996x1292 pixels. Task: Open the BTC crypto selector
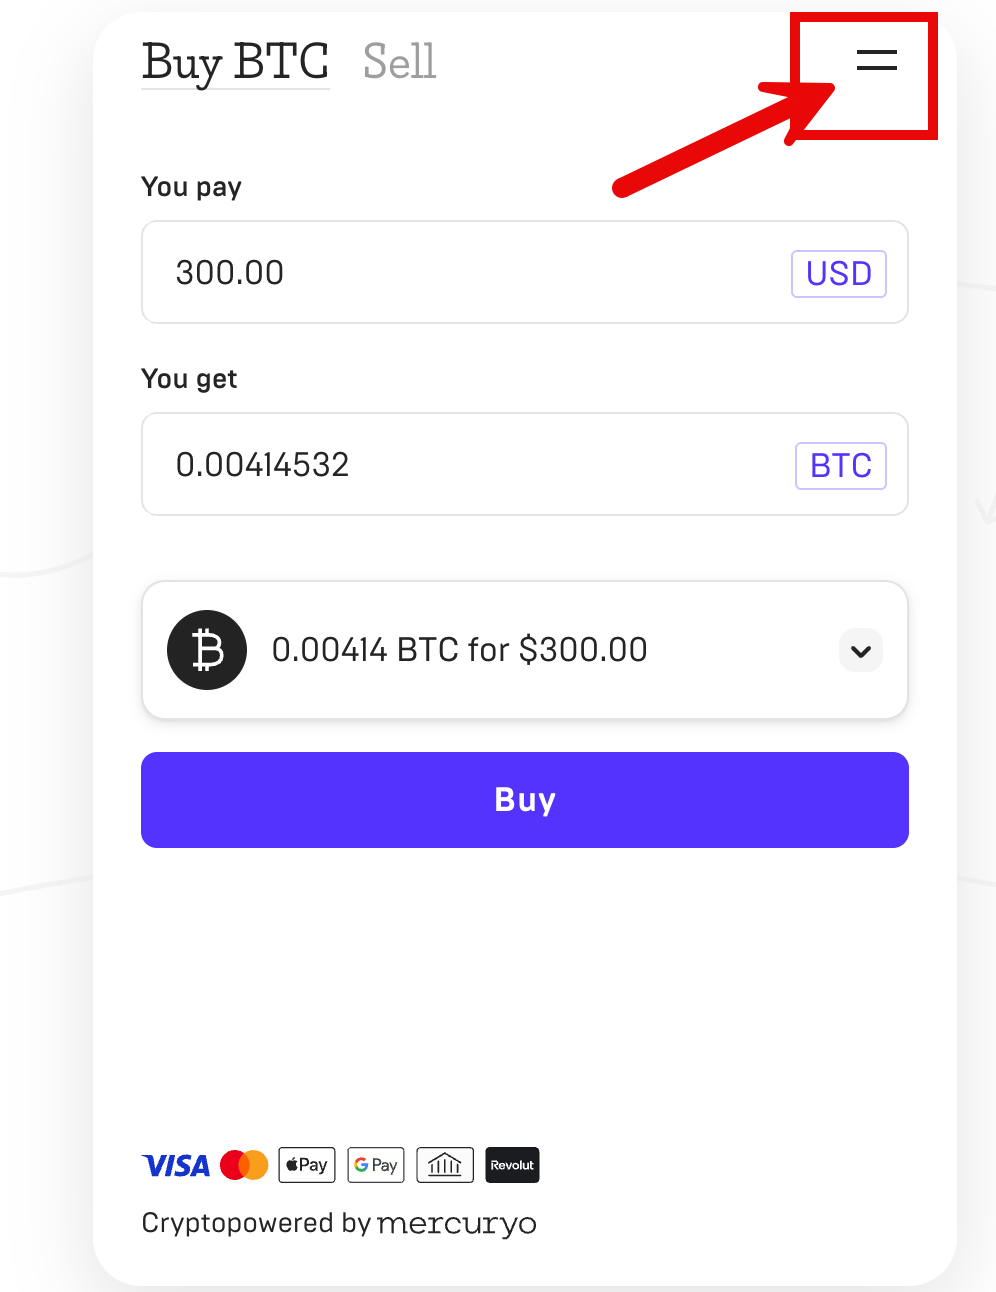[x=841, y=466]
